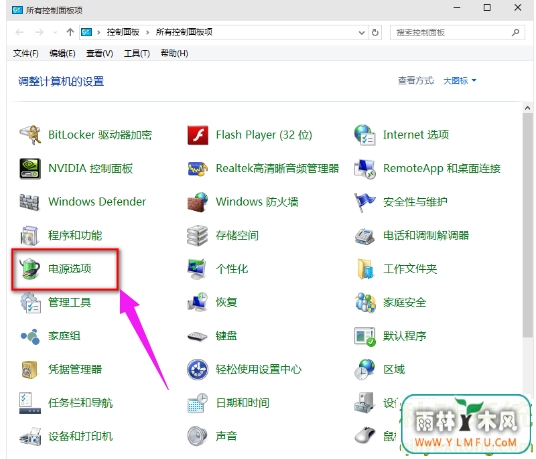Open 查看(V) menu
536x459 pixels.
pyautogui.click(x=99, y=53)
